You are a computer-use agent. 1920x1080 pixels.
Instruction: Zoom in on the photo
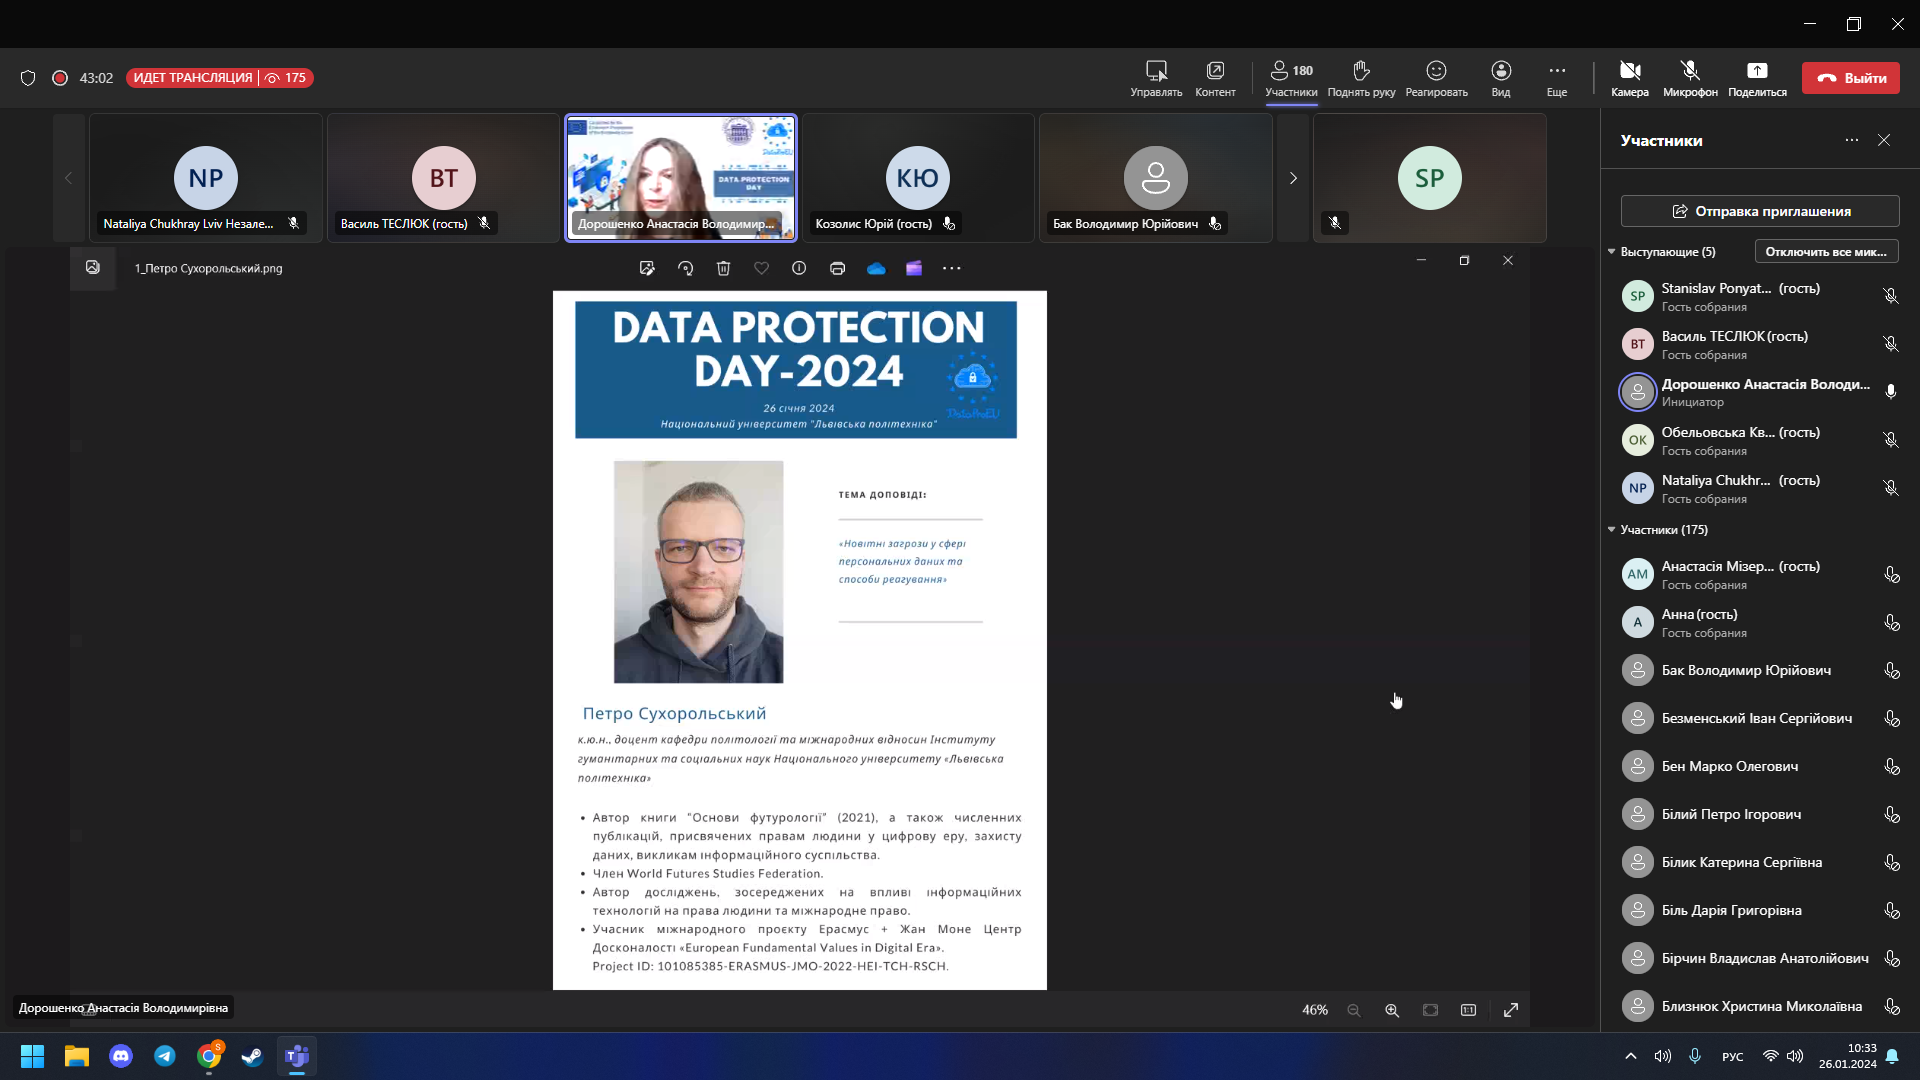pyautogui.click(x=1391, y=1010)
